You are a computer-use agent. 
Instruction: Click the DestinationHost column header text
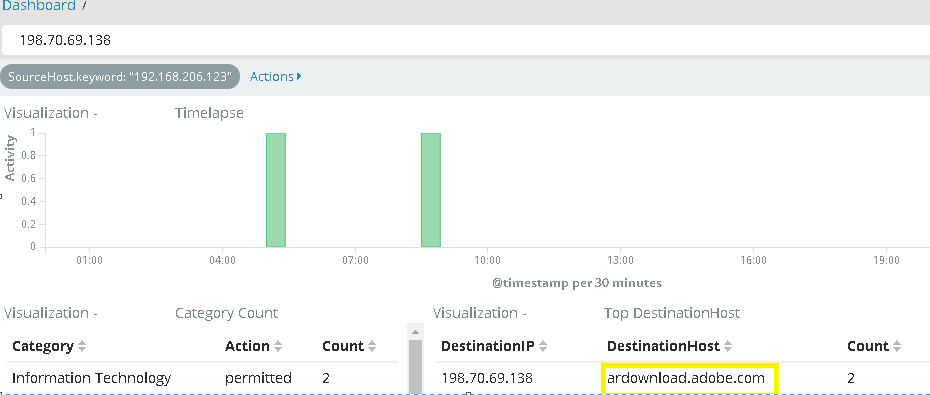pyautogui.click(x=663, y=346)
